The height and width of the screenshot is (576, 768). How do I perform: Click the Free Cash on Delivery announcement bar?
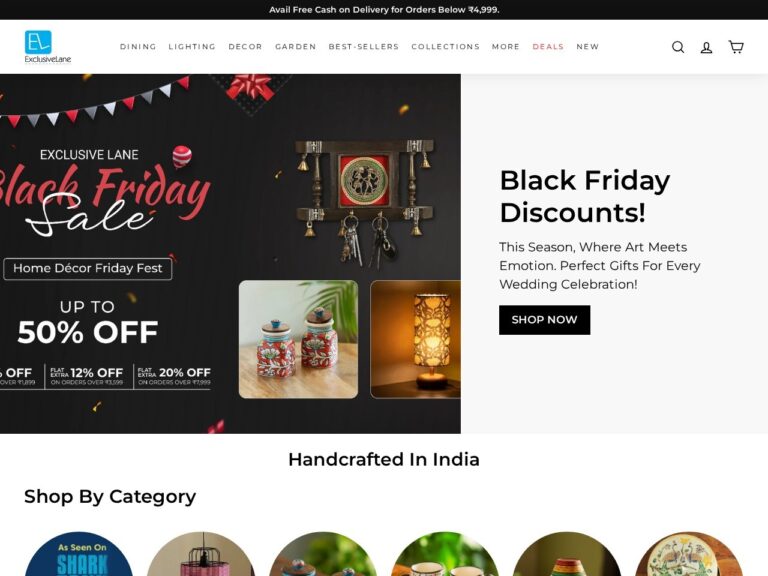tap(384, 10)
